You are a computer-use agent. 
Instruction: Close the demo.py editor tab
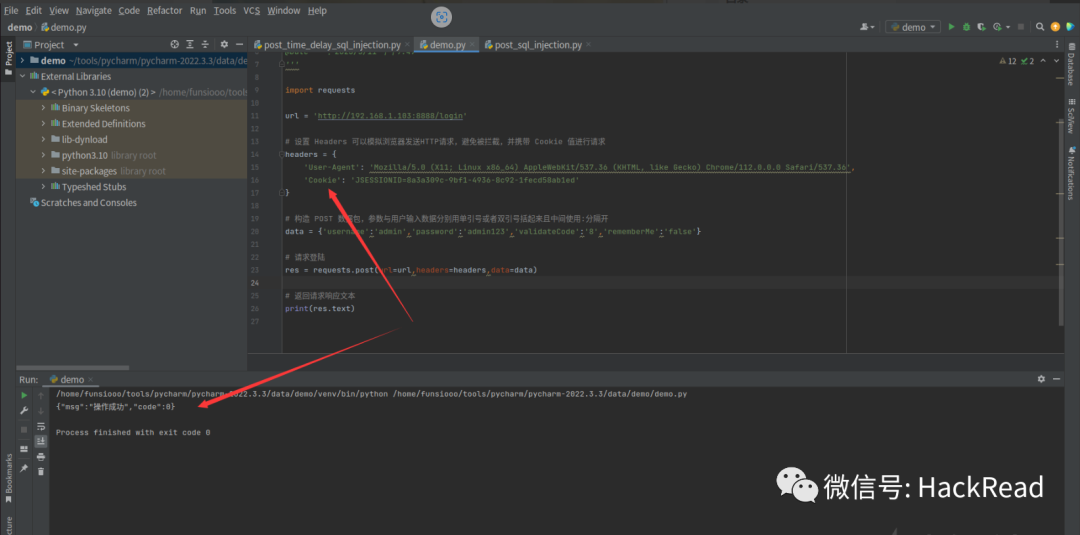[472, 45]
